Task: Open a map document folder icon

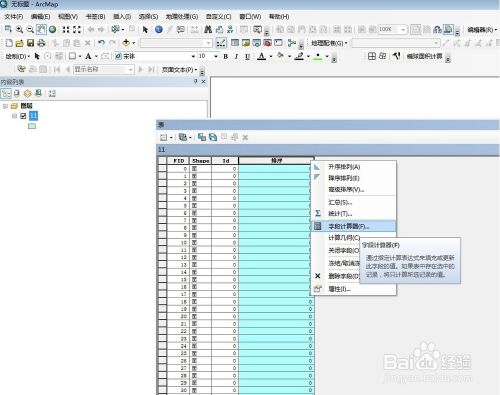Action: pos(20,43)
